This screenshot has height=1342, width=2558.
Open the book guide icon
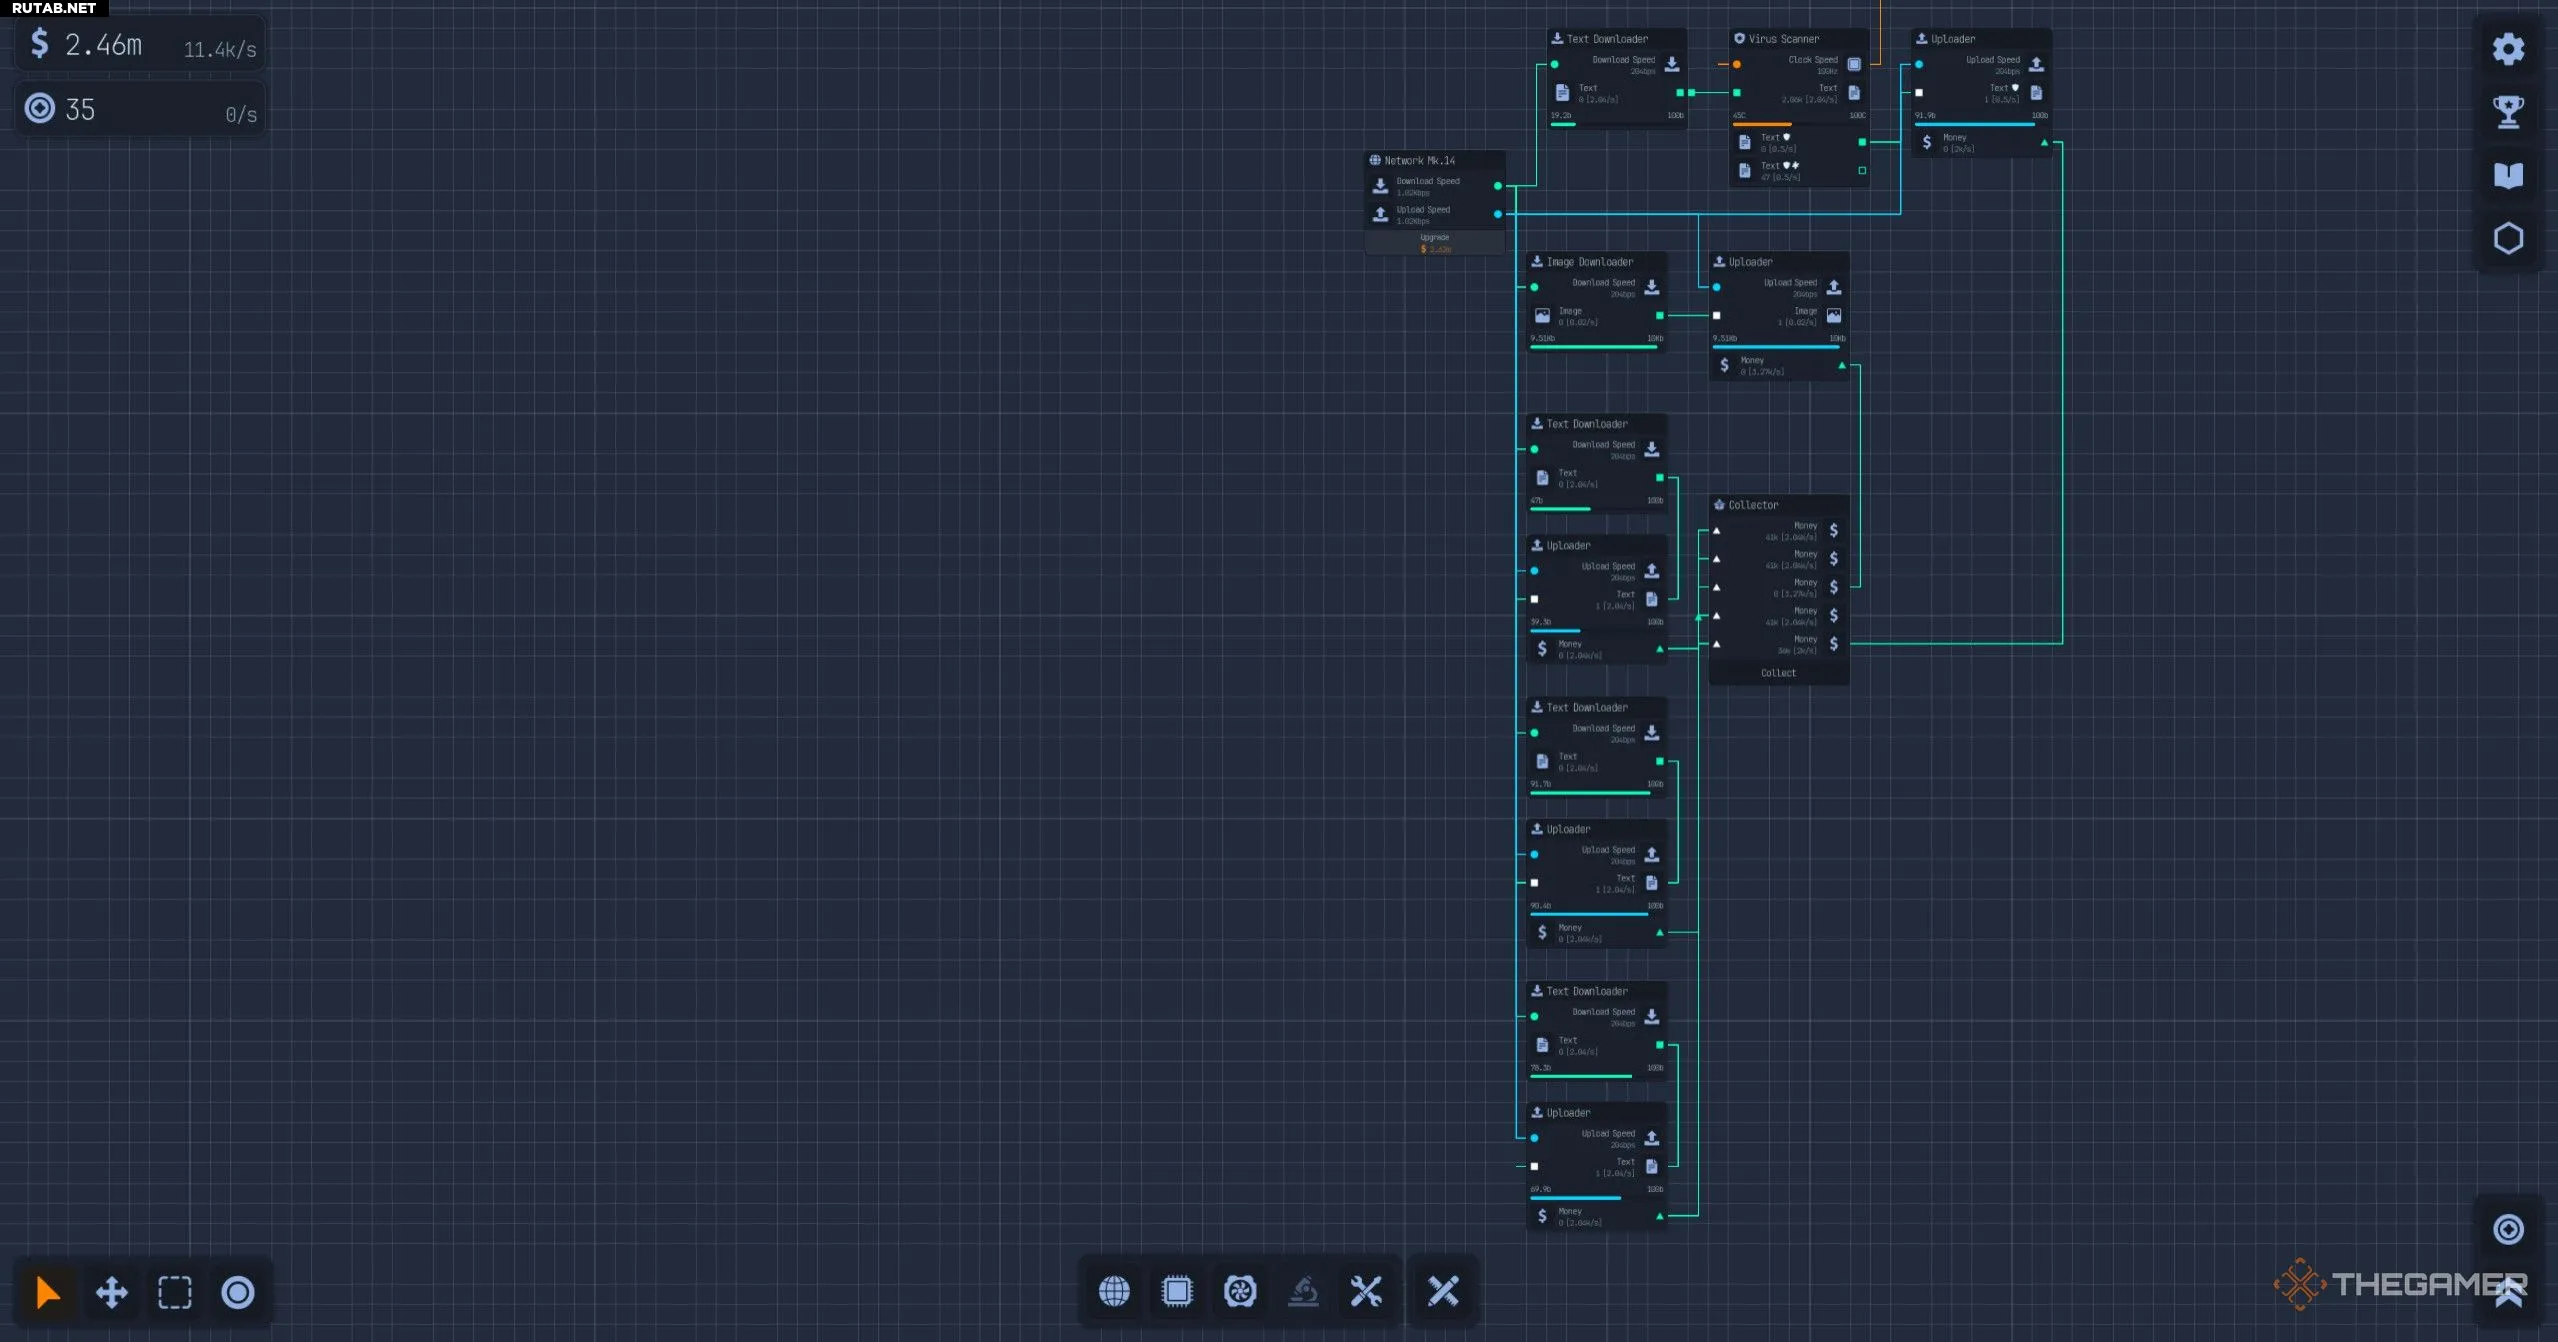pos(2508,175)
